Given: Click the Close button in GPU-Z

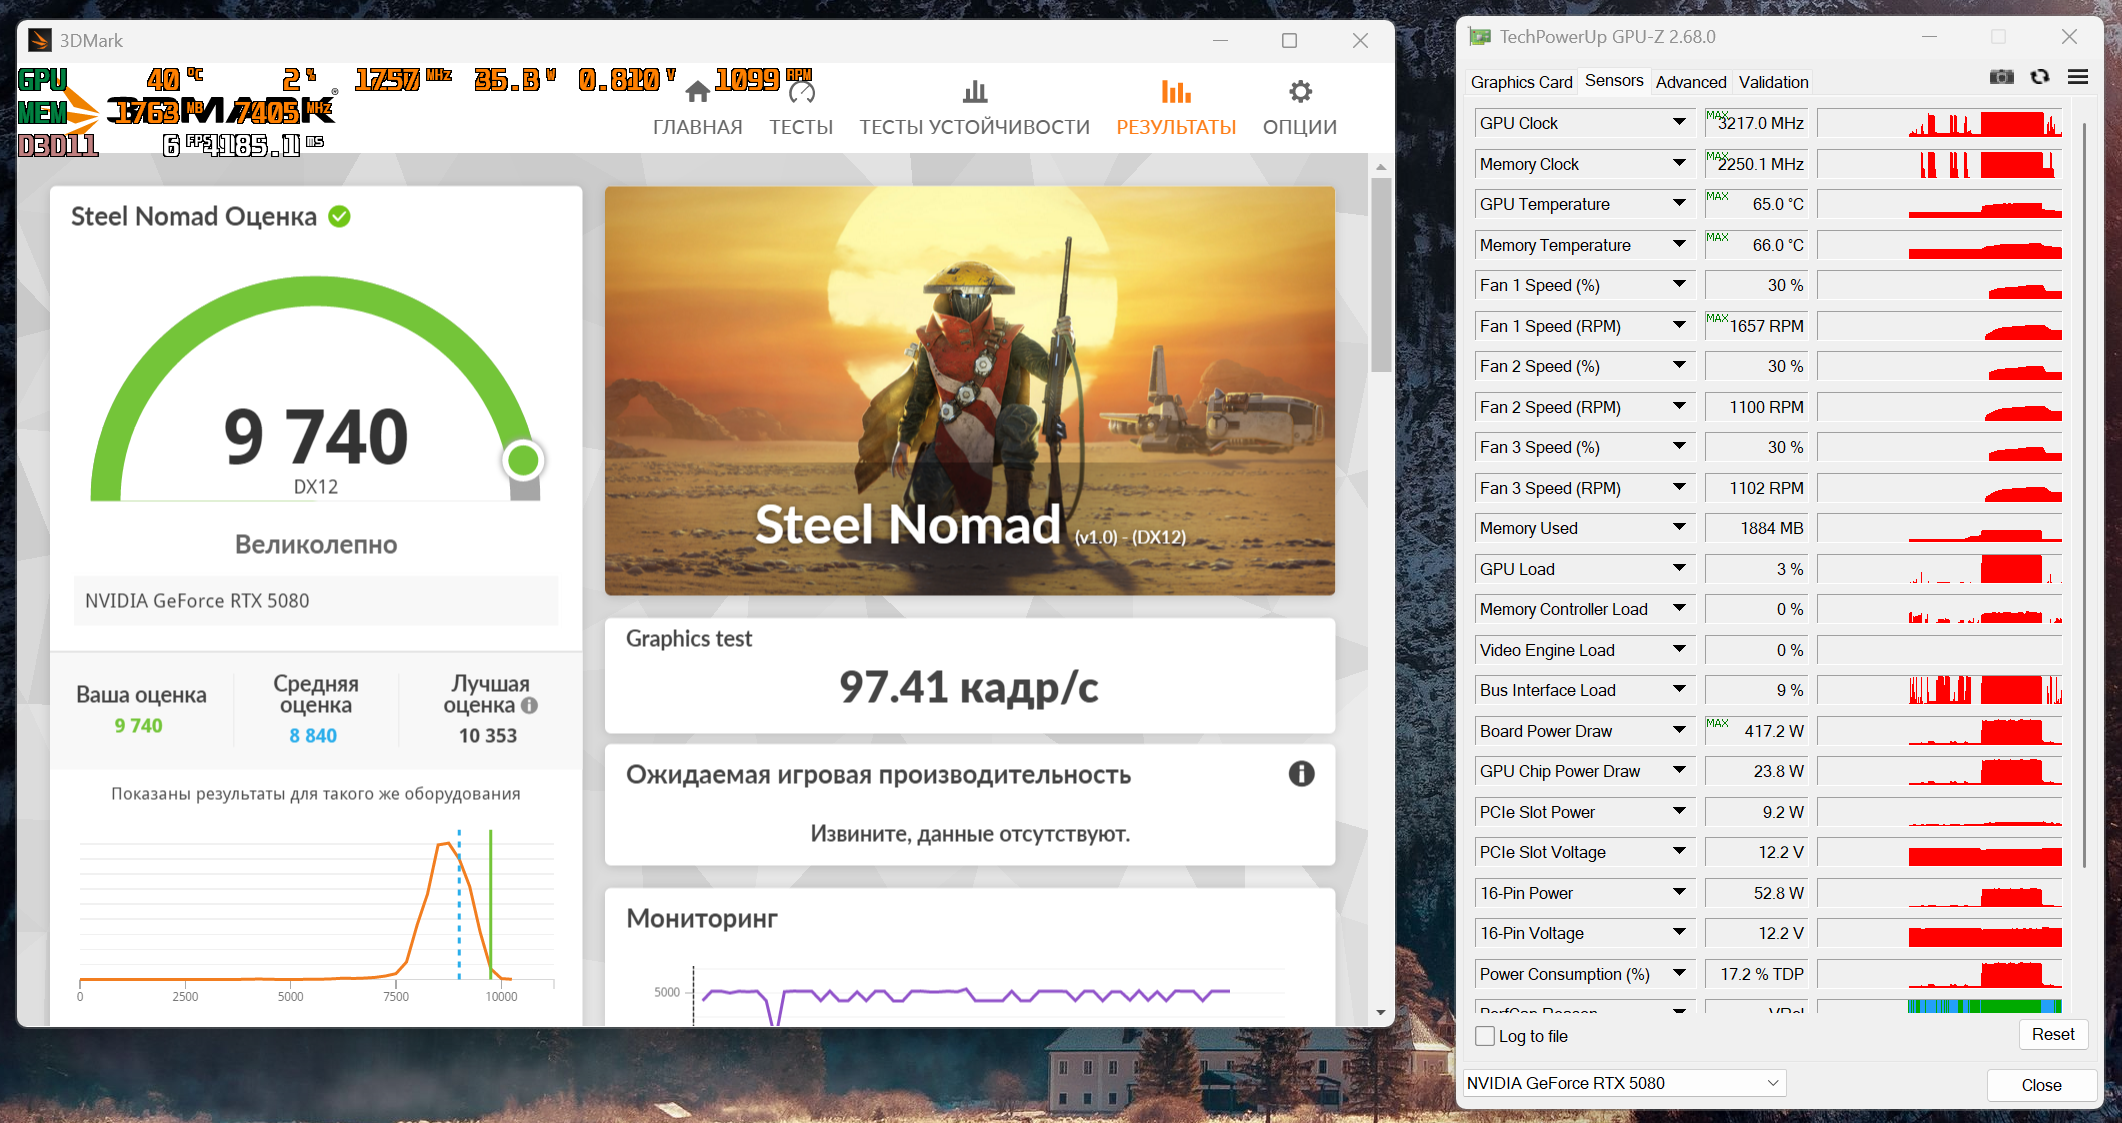Looking at the screenshot, I should pyautogui.click(x=2040, y=1085).
